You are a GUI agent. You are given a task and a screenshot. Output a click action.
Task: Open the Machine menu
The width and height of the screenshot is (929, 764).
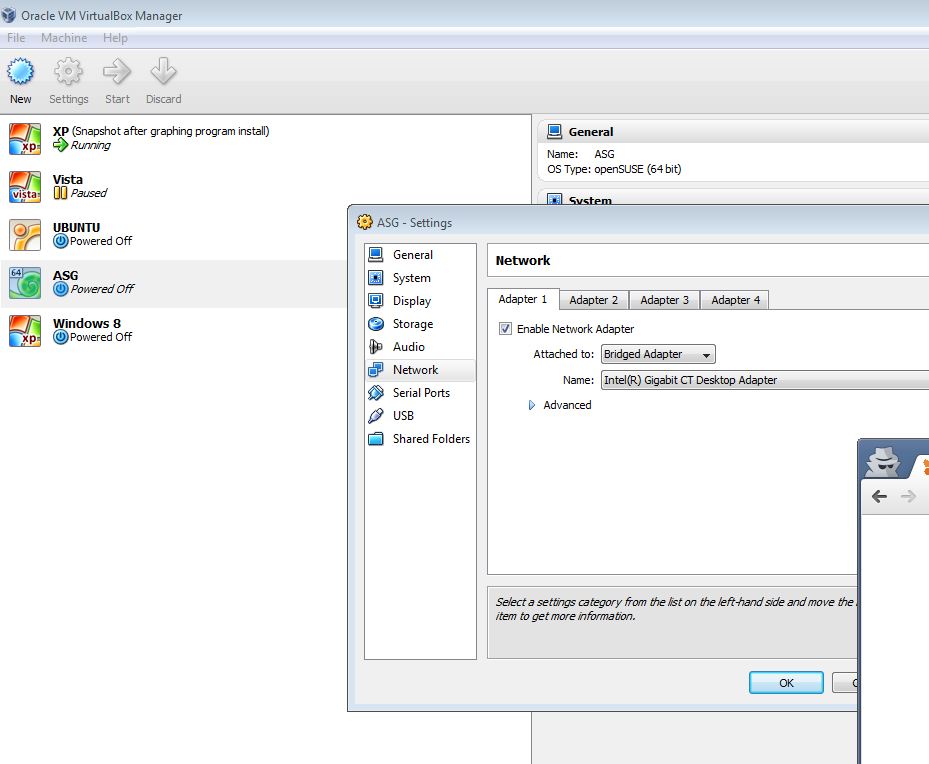click(64, 38)
